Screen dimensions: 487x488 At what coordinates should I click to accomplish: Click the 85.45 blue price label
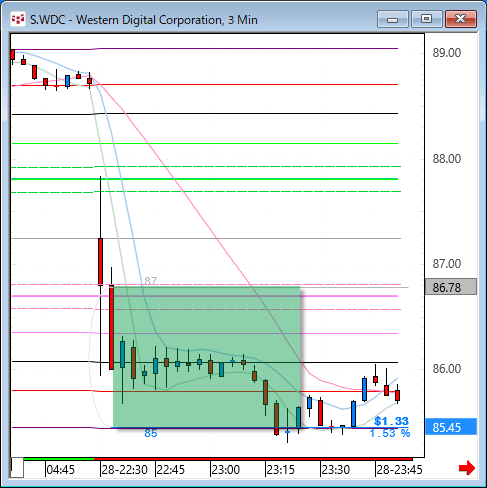click(x=451, y=427)
